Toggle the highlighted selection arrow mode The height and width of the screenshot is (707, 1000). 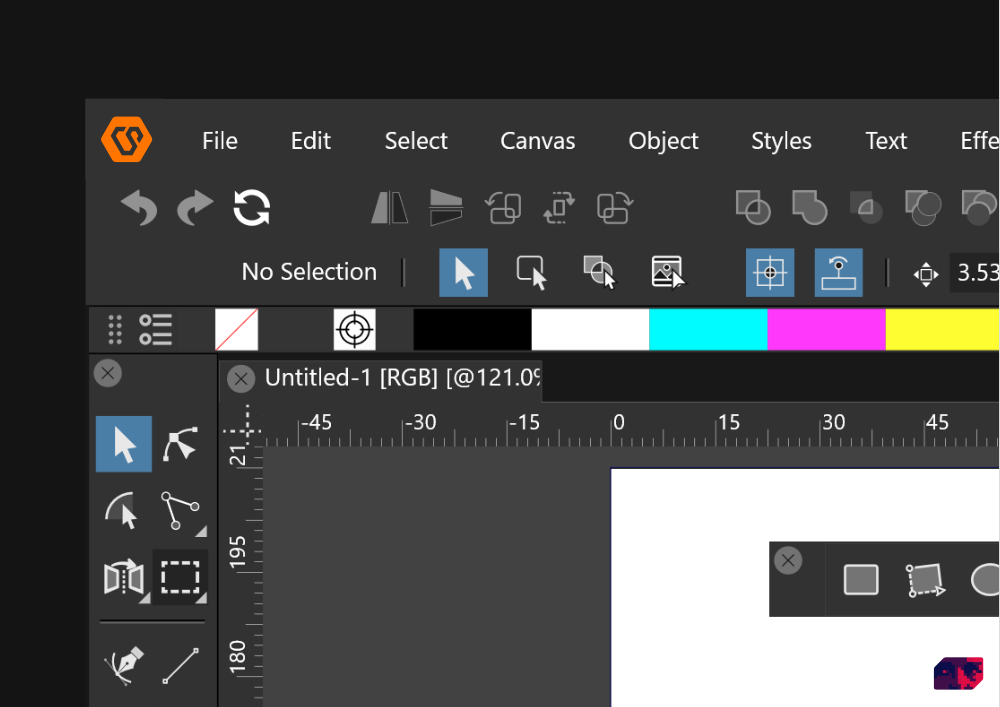[x=464, y=272]
